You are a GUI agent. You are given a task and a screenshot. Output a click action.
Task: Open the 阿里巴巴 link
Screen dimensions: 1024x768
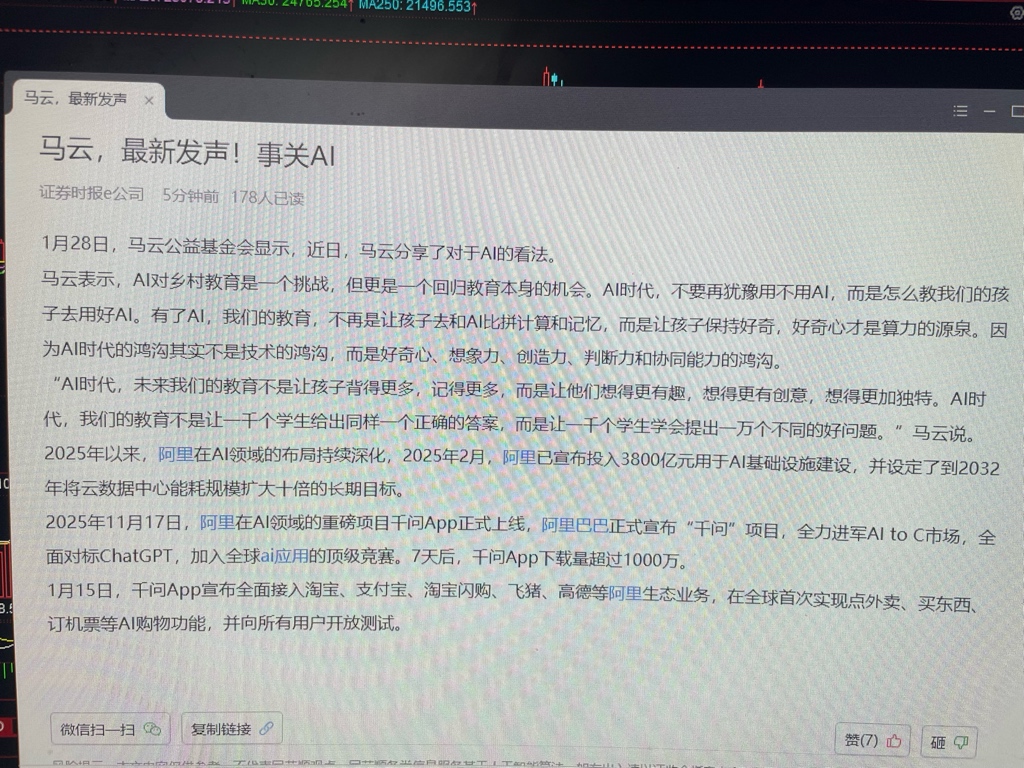575,526
